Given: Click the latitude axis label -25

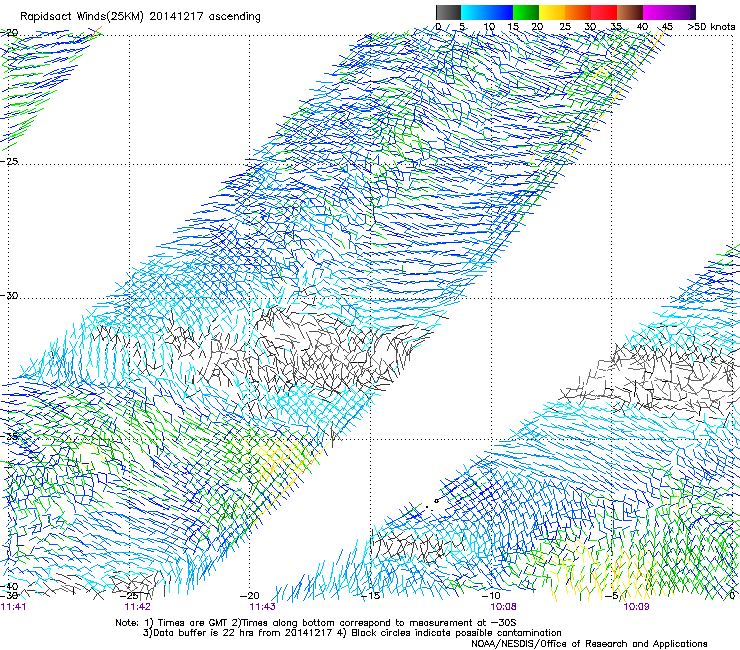Looking at the screenshot, I should pyautogui.click(x=10, y=161).
